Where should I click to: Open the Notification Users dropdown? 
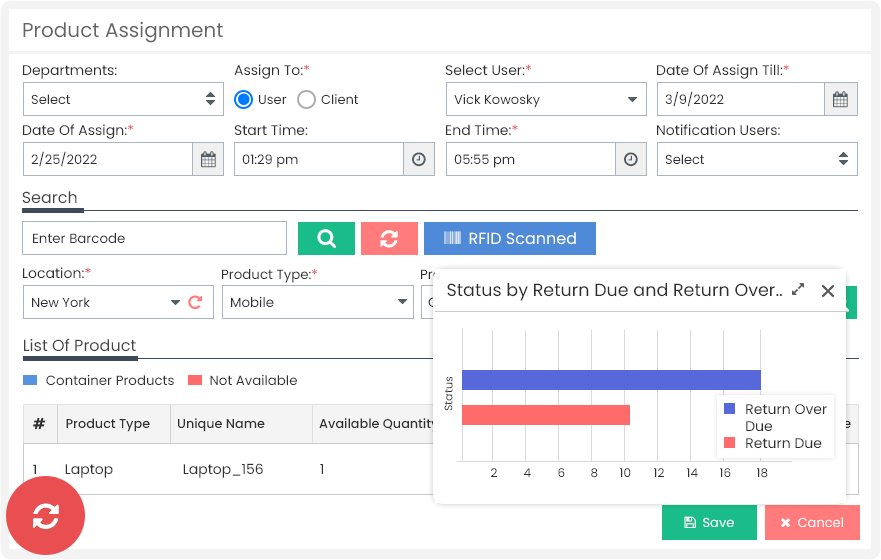pos(757,160)
